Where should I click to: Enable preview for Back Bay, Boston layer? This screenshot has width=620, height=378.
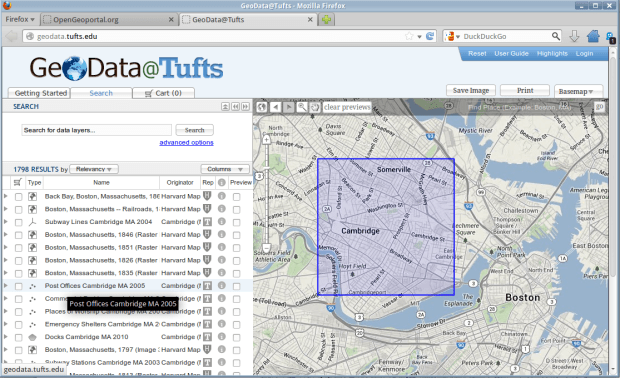pyautogui.click(x=236, y=197)
